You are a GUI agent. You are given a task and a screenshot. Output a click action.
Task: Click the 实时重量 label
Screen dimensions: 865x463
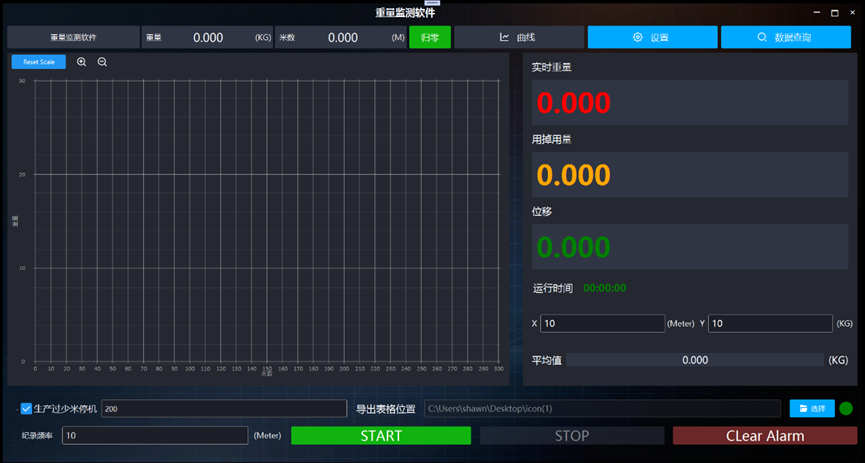[552, 67]
